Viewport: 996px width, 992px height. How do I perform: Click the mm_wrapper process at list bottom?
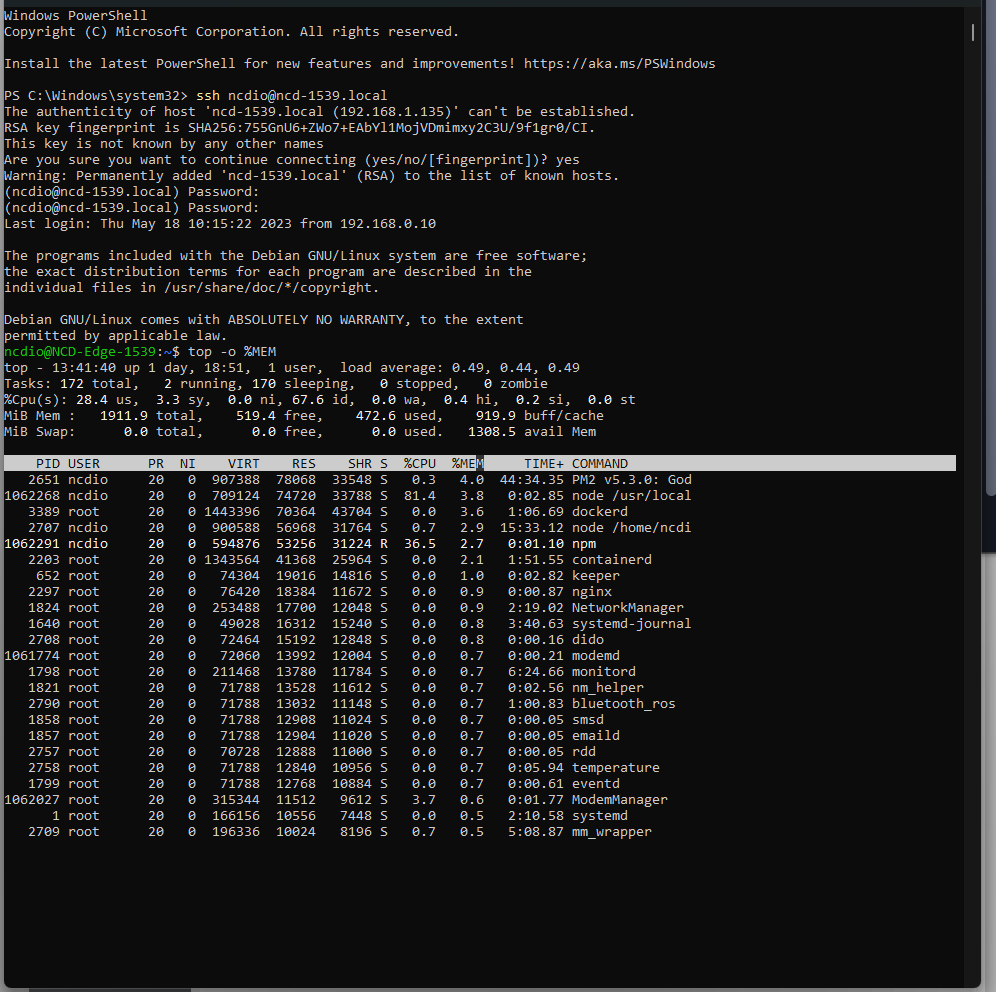tap(611, 832)
